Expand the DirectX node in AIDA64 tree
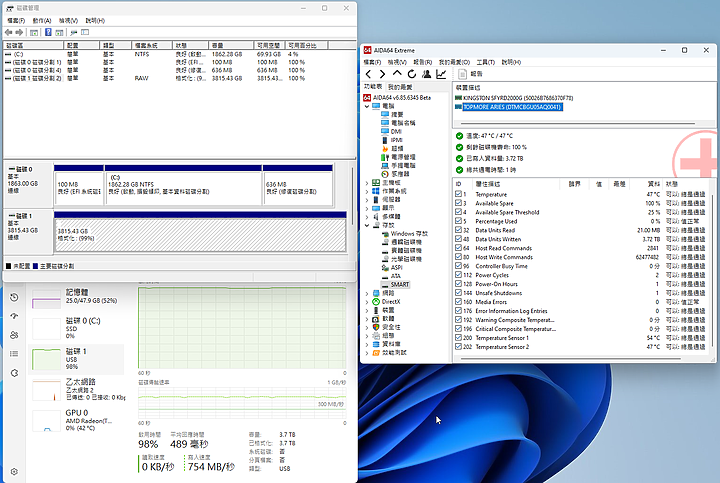Viewport: 720px width, 483px height. click(x=367, y=302)
